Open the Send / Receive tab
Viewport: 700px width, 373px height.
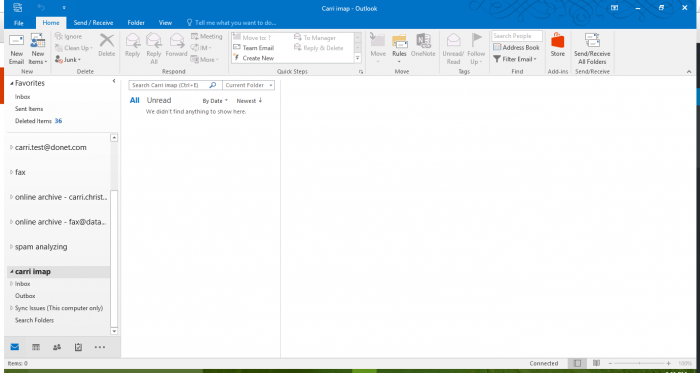tap(93, 23)
